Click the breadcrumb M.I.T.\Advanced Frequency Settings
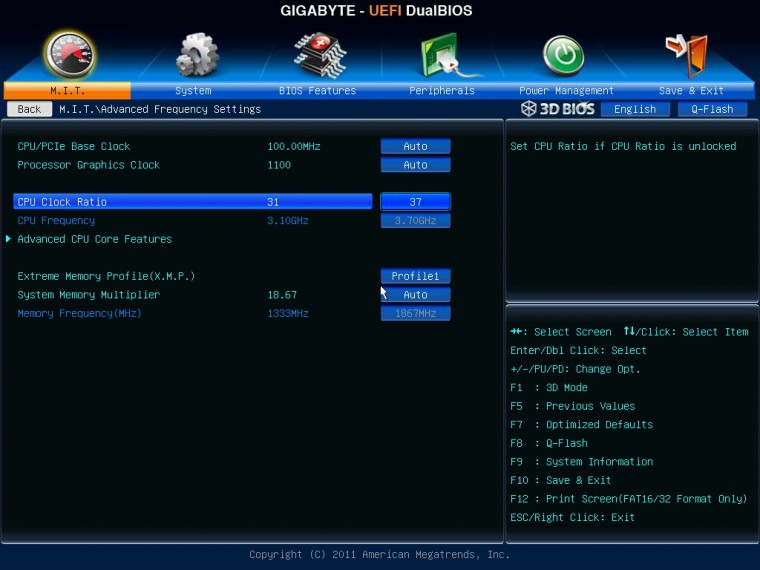 pos(160,109)
